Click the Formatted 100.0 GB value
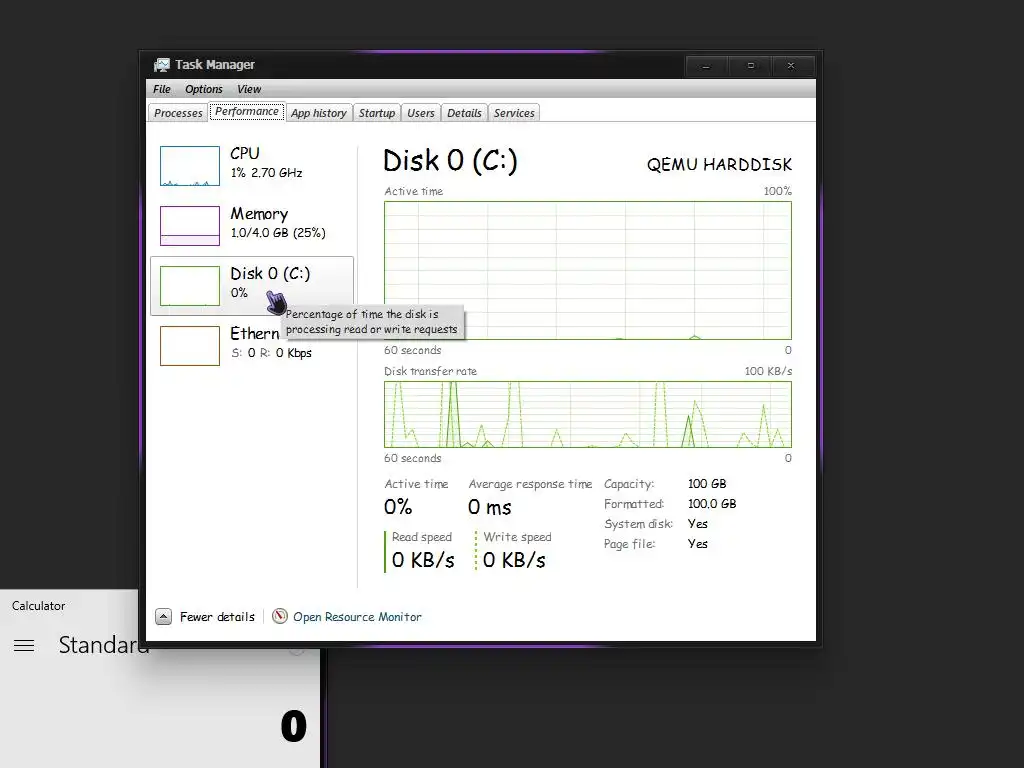Image resolution: width=1024 pixels, height=768 pixels. point(712,504)
